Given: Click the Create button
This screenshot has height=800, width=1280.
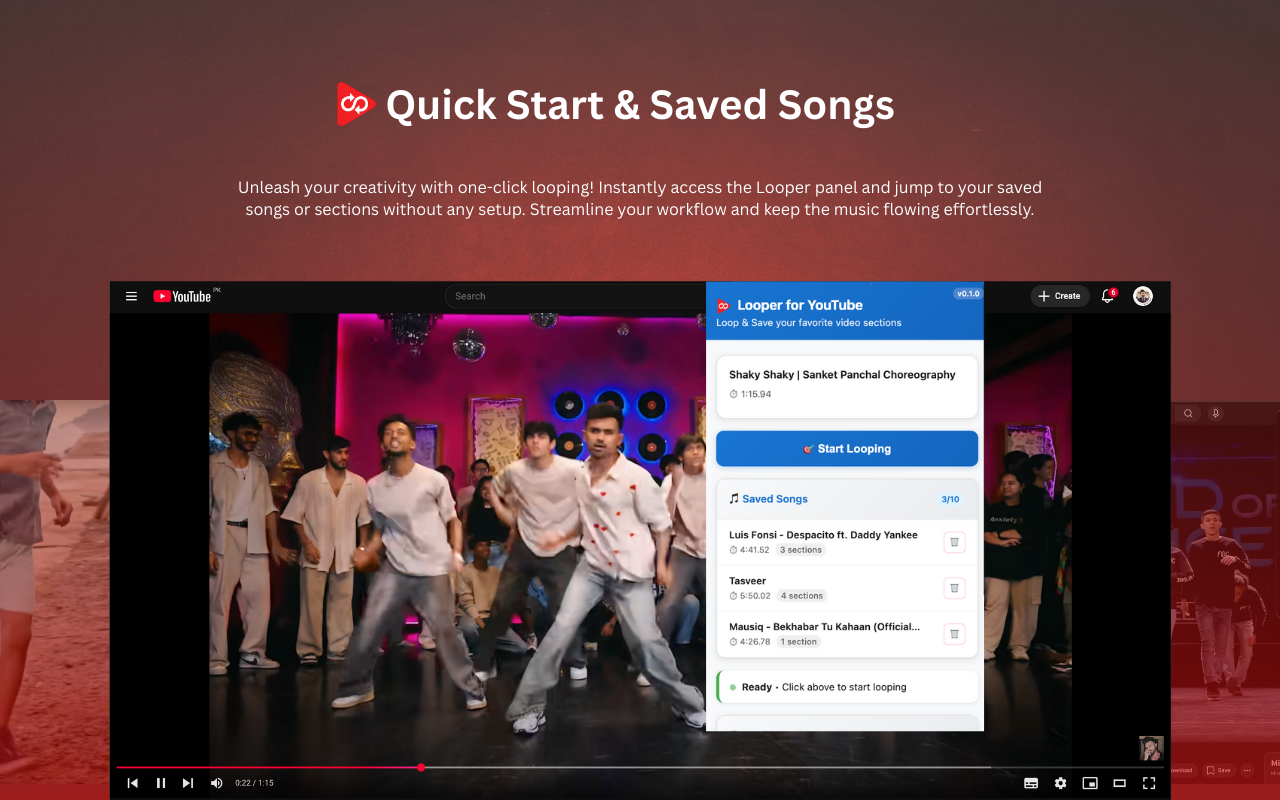Looking at the screenshot, I should [1059, 295].
